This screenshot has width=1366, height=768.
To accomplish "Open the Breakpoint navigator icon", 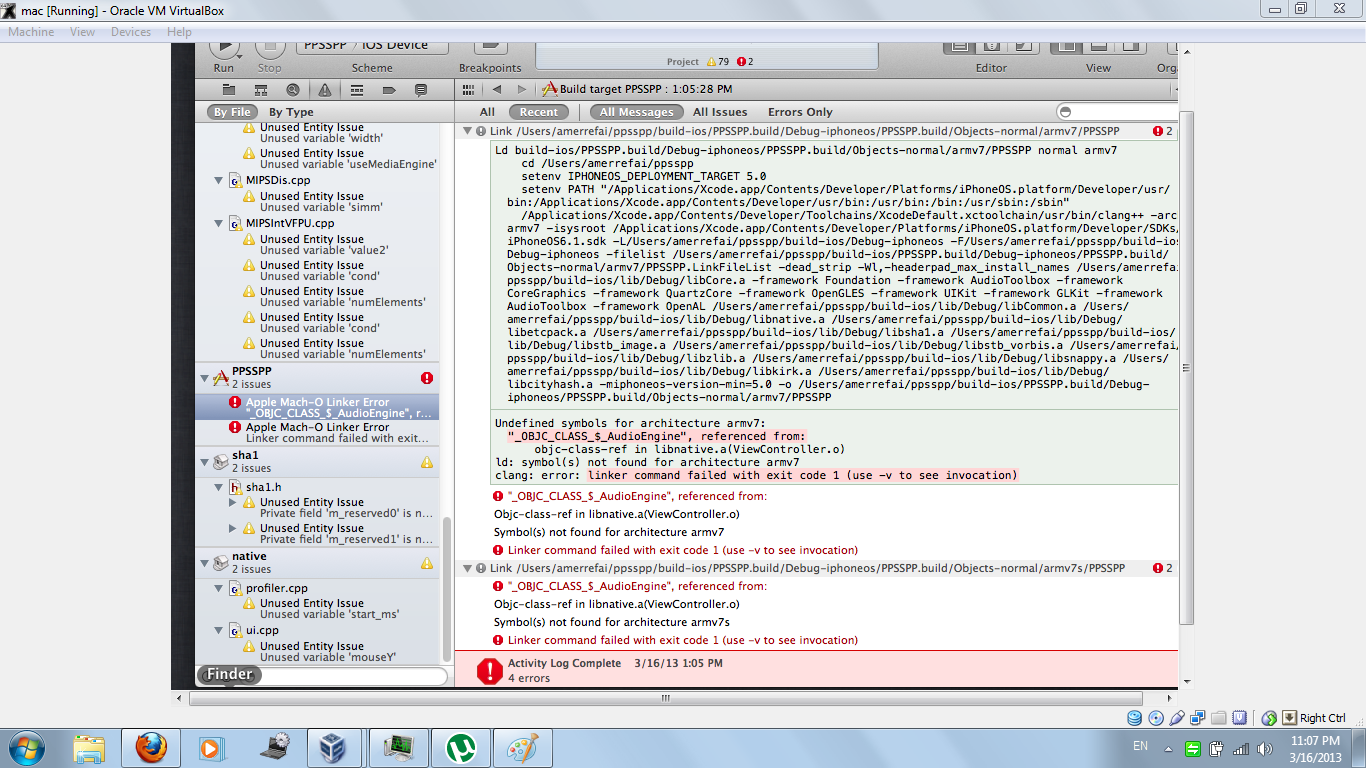I will pyautogui.click(x=389, y=90).
